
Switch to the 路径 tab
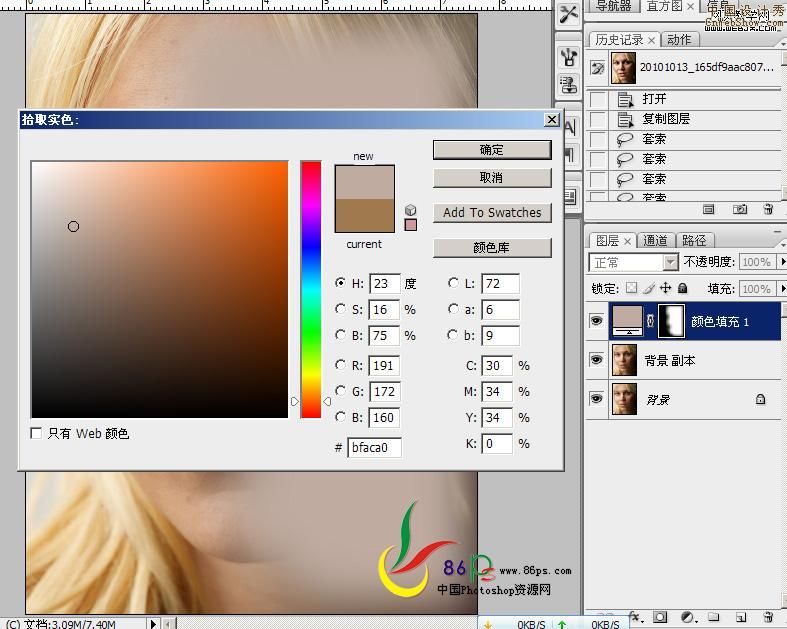point(694,240)
